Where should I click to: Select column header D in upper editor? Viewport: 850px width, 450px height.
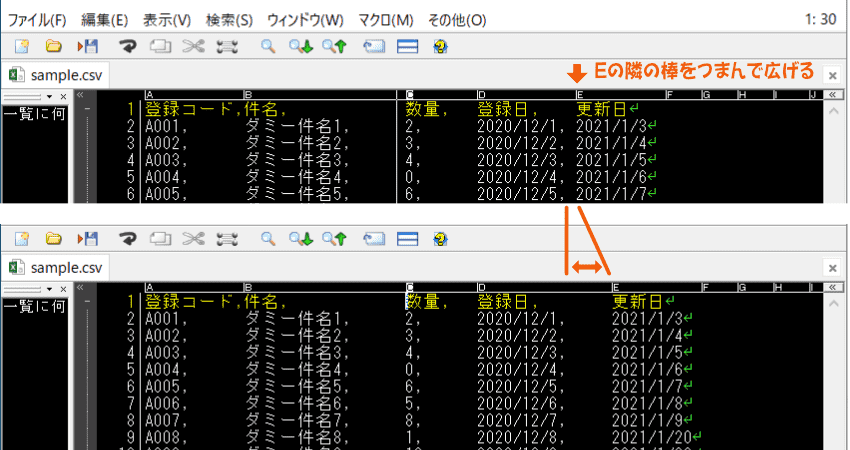(482, 95)
